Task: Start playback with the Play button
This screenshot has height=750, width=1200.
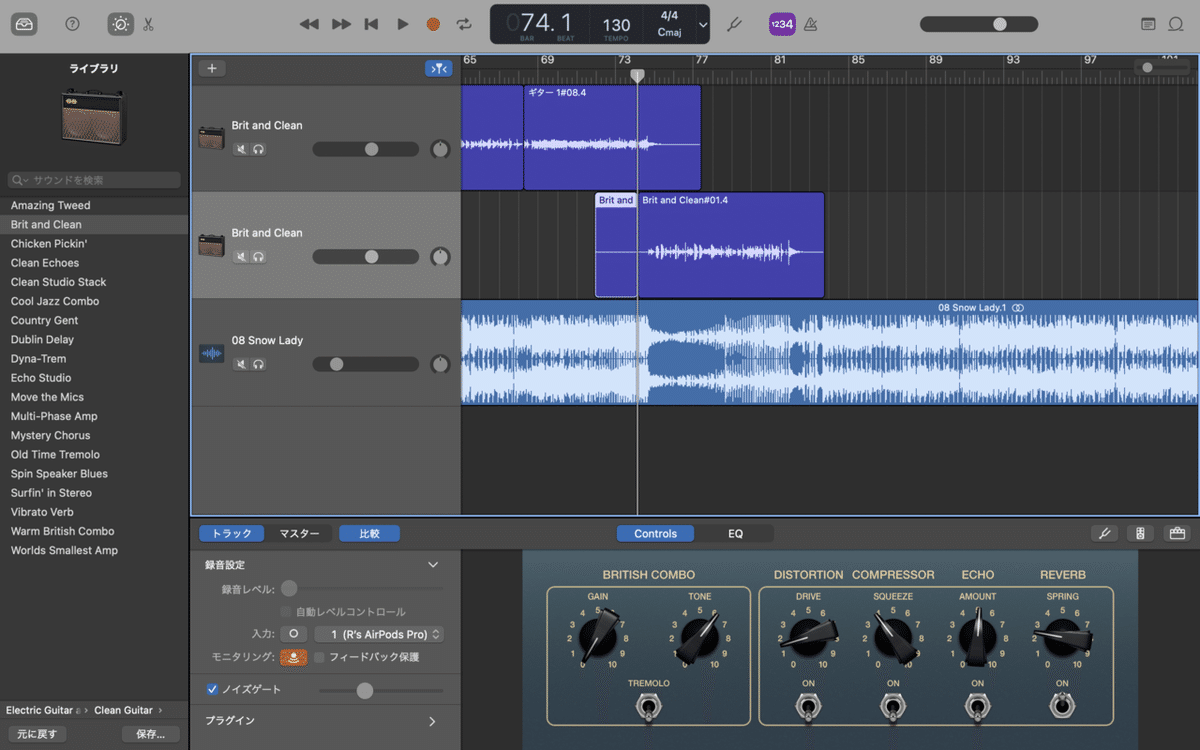Action: coord(403,24)
